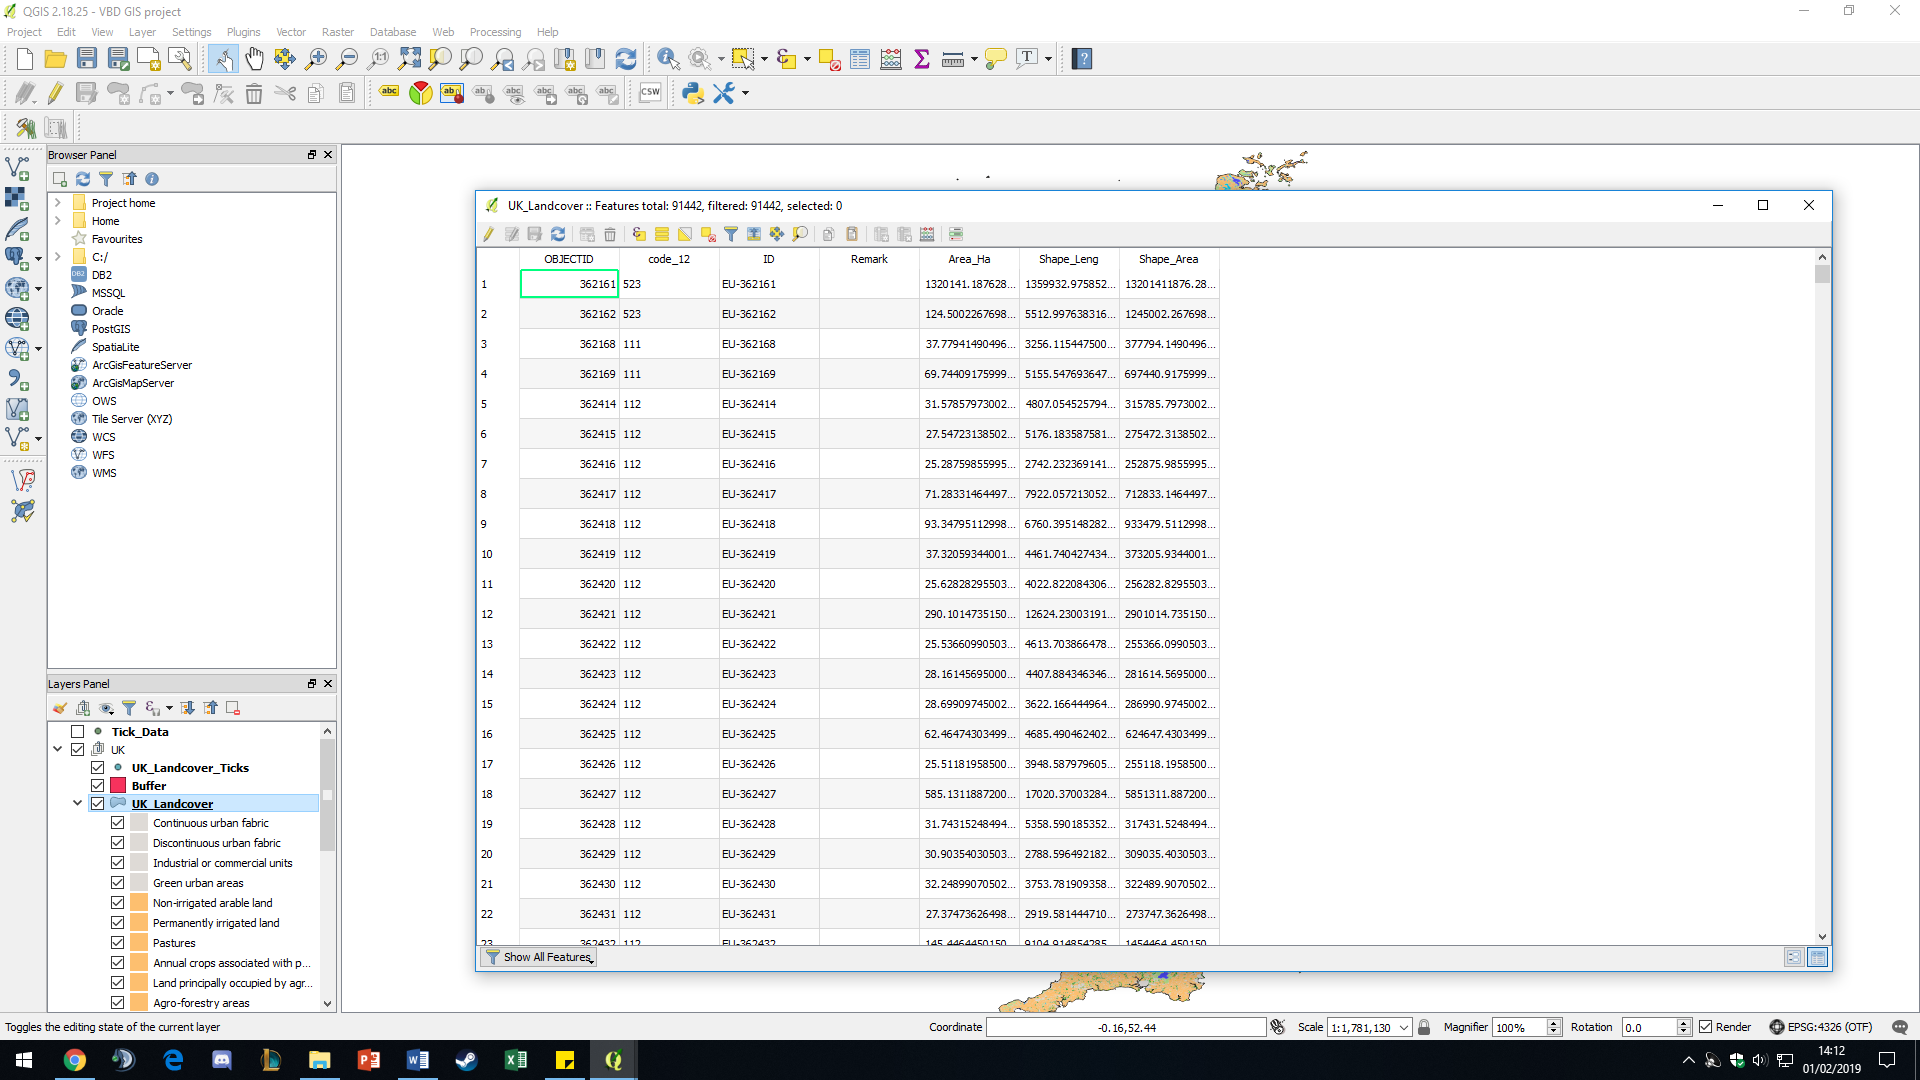Open CSW metadata search plugin

(650, 93)
